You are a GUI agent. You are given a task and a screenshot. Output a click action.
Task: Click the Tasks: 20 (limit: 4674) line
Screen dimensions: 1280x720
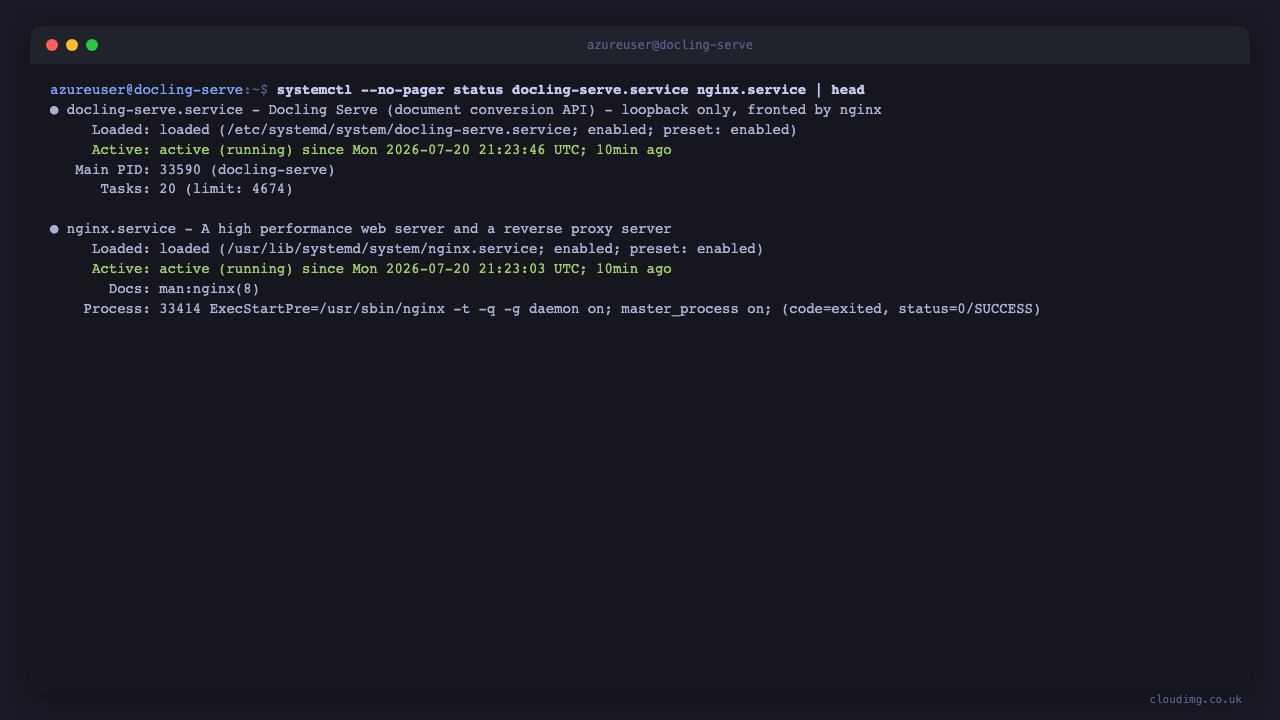[x=197, y=189]
